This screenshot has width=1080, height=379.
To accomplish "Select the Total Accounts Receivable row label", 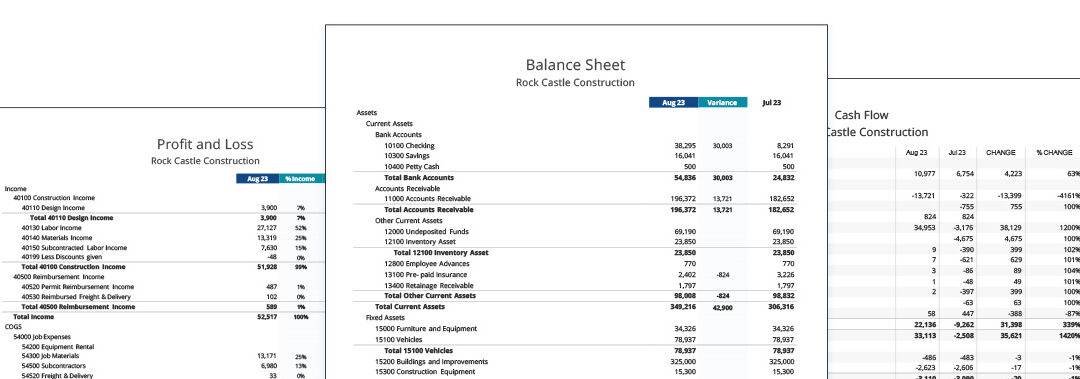I will (428, 209).
